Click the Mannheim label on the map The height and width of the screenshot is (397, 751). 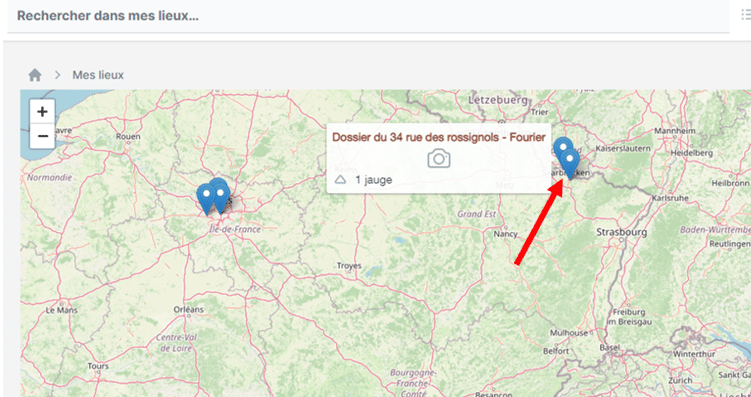coord(674,131)
